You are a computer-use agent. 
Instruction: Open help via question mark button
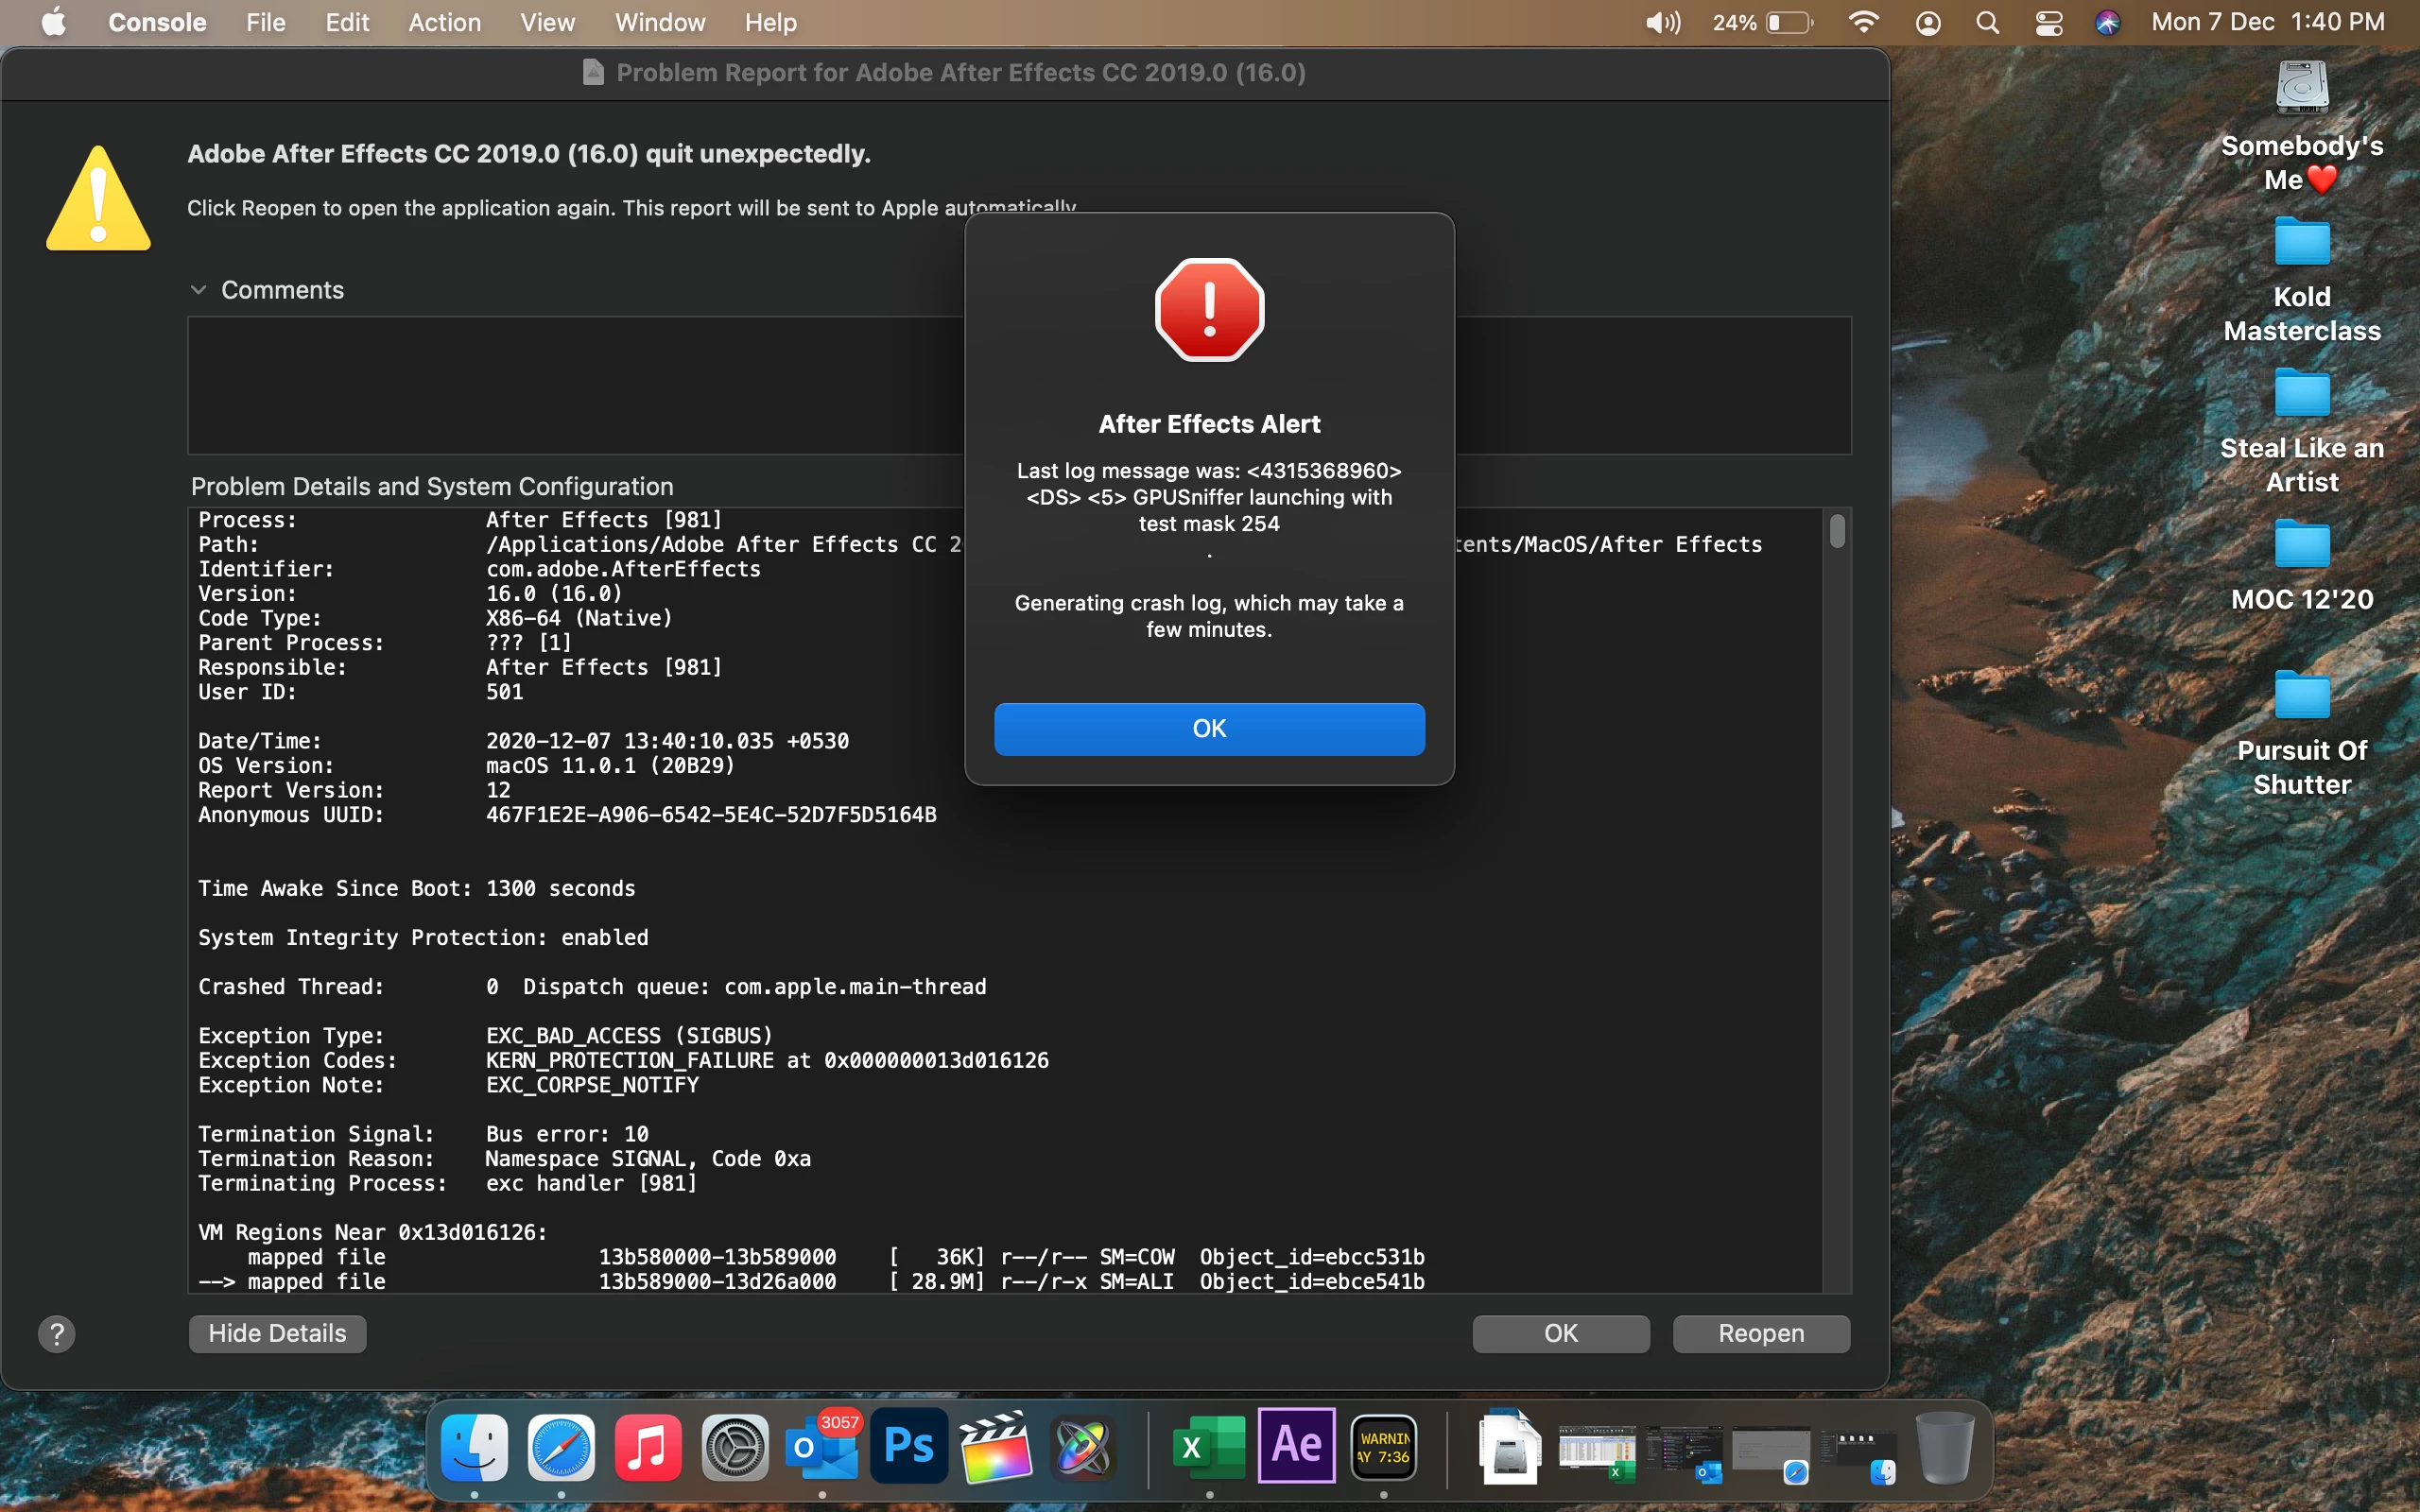[x=57, y=1333]
